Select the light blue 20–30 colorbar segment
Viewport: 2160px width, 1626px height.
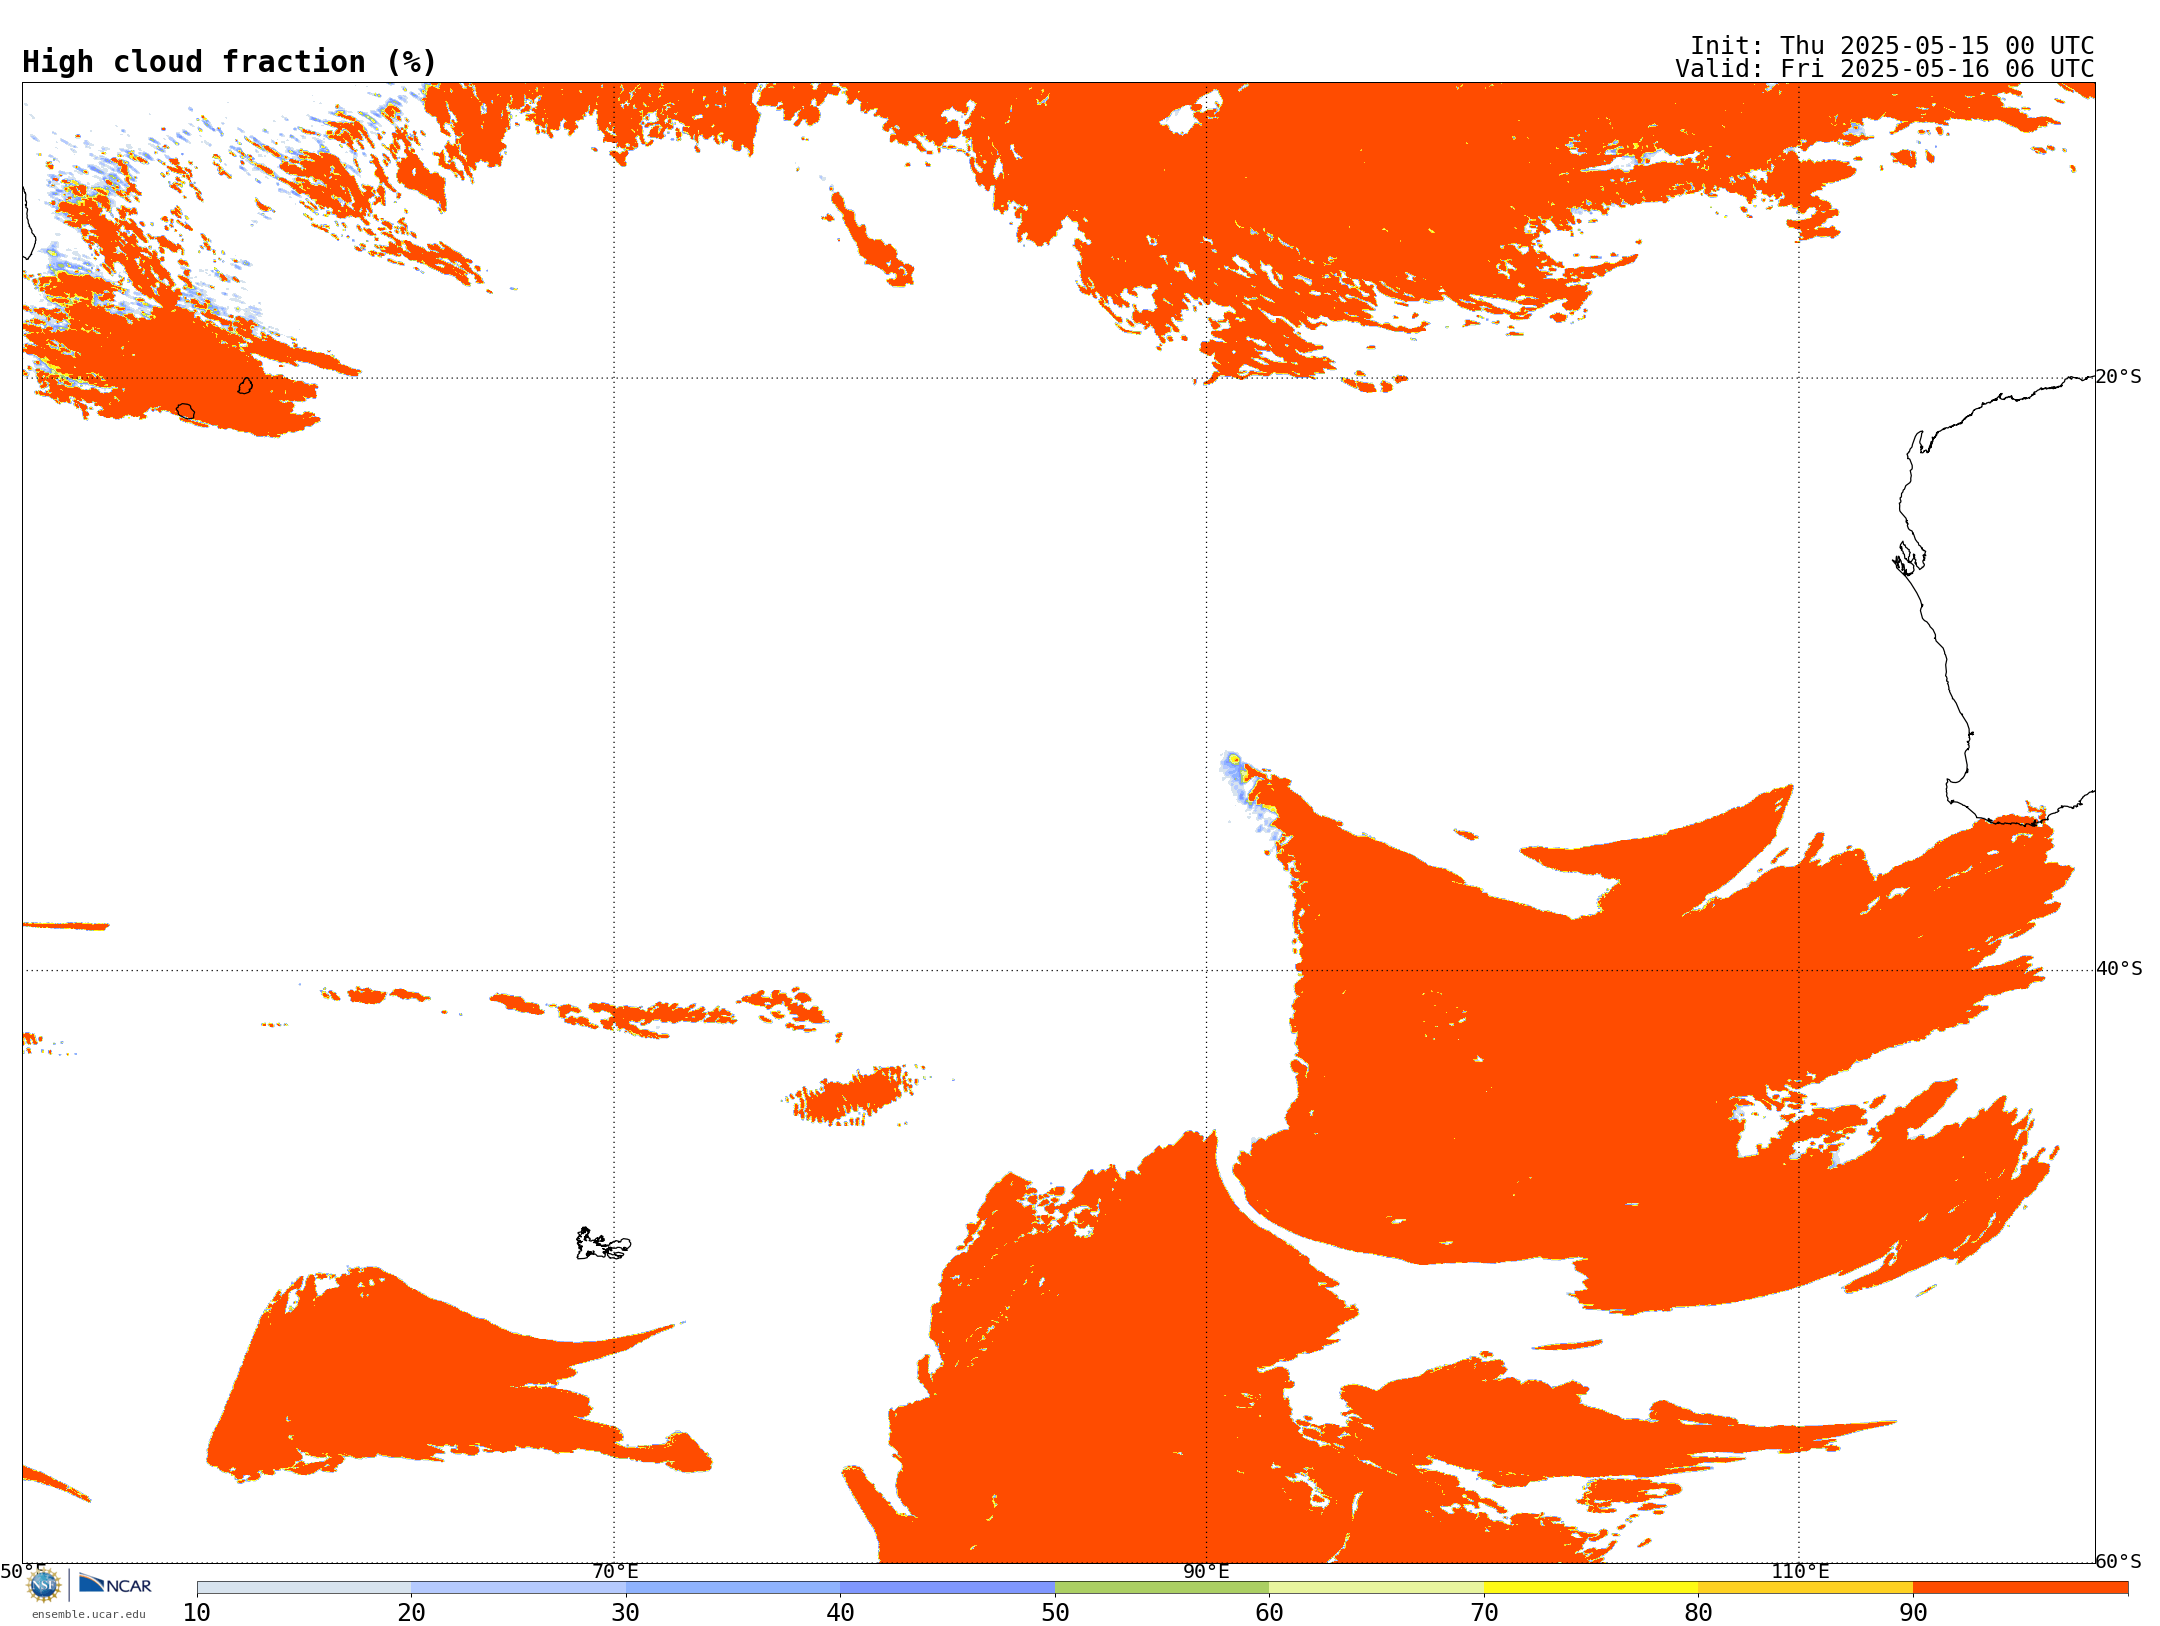pyautogui.click(x=518, y=1588)
